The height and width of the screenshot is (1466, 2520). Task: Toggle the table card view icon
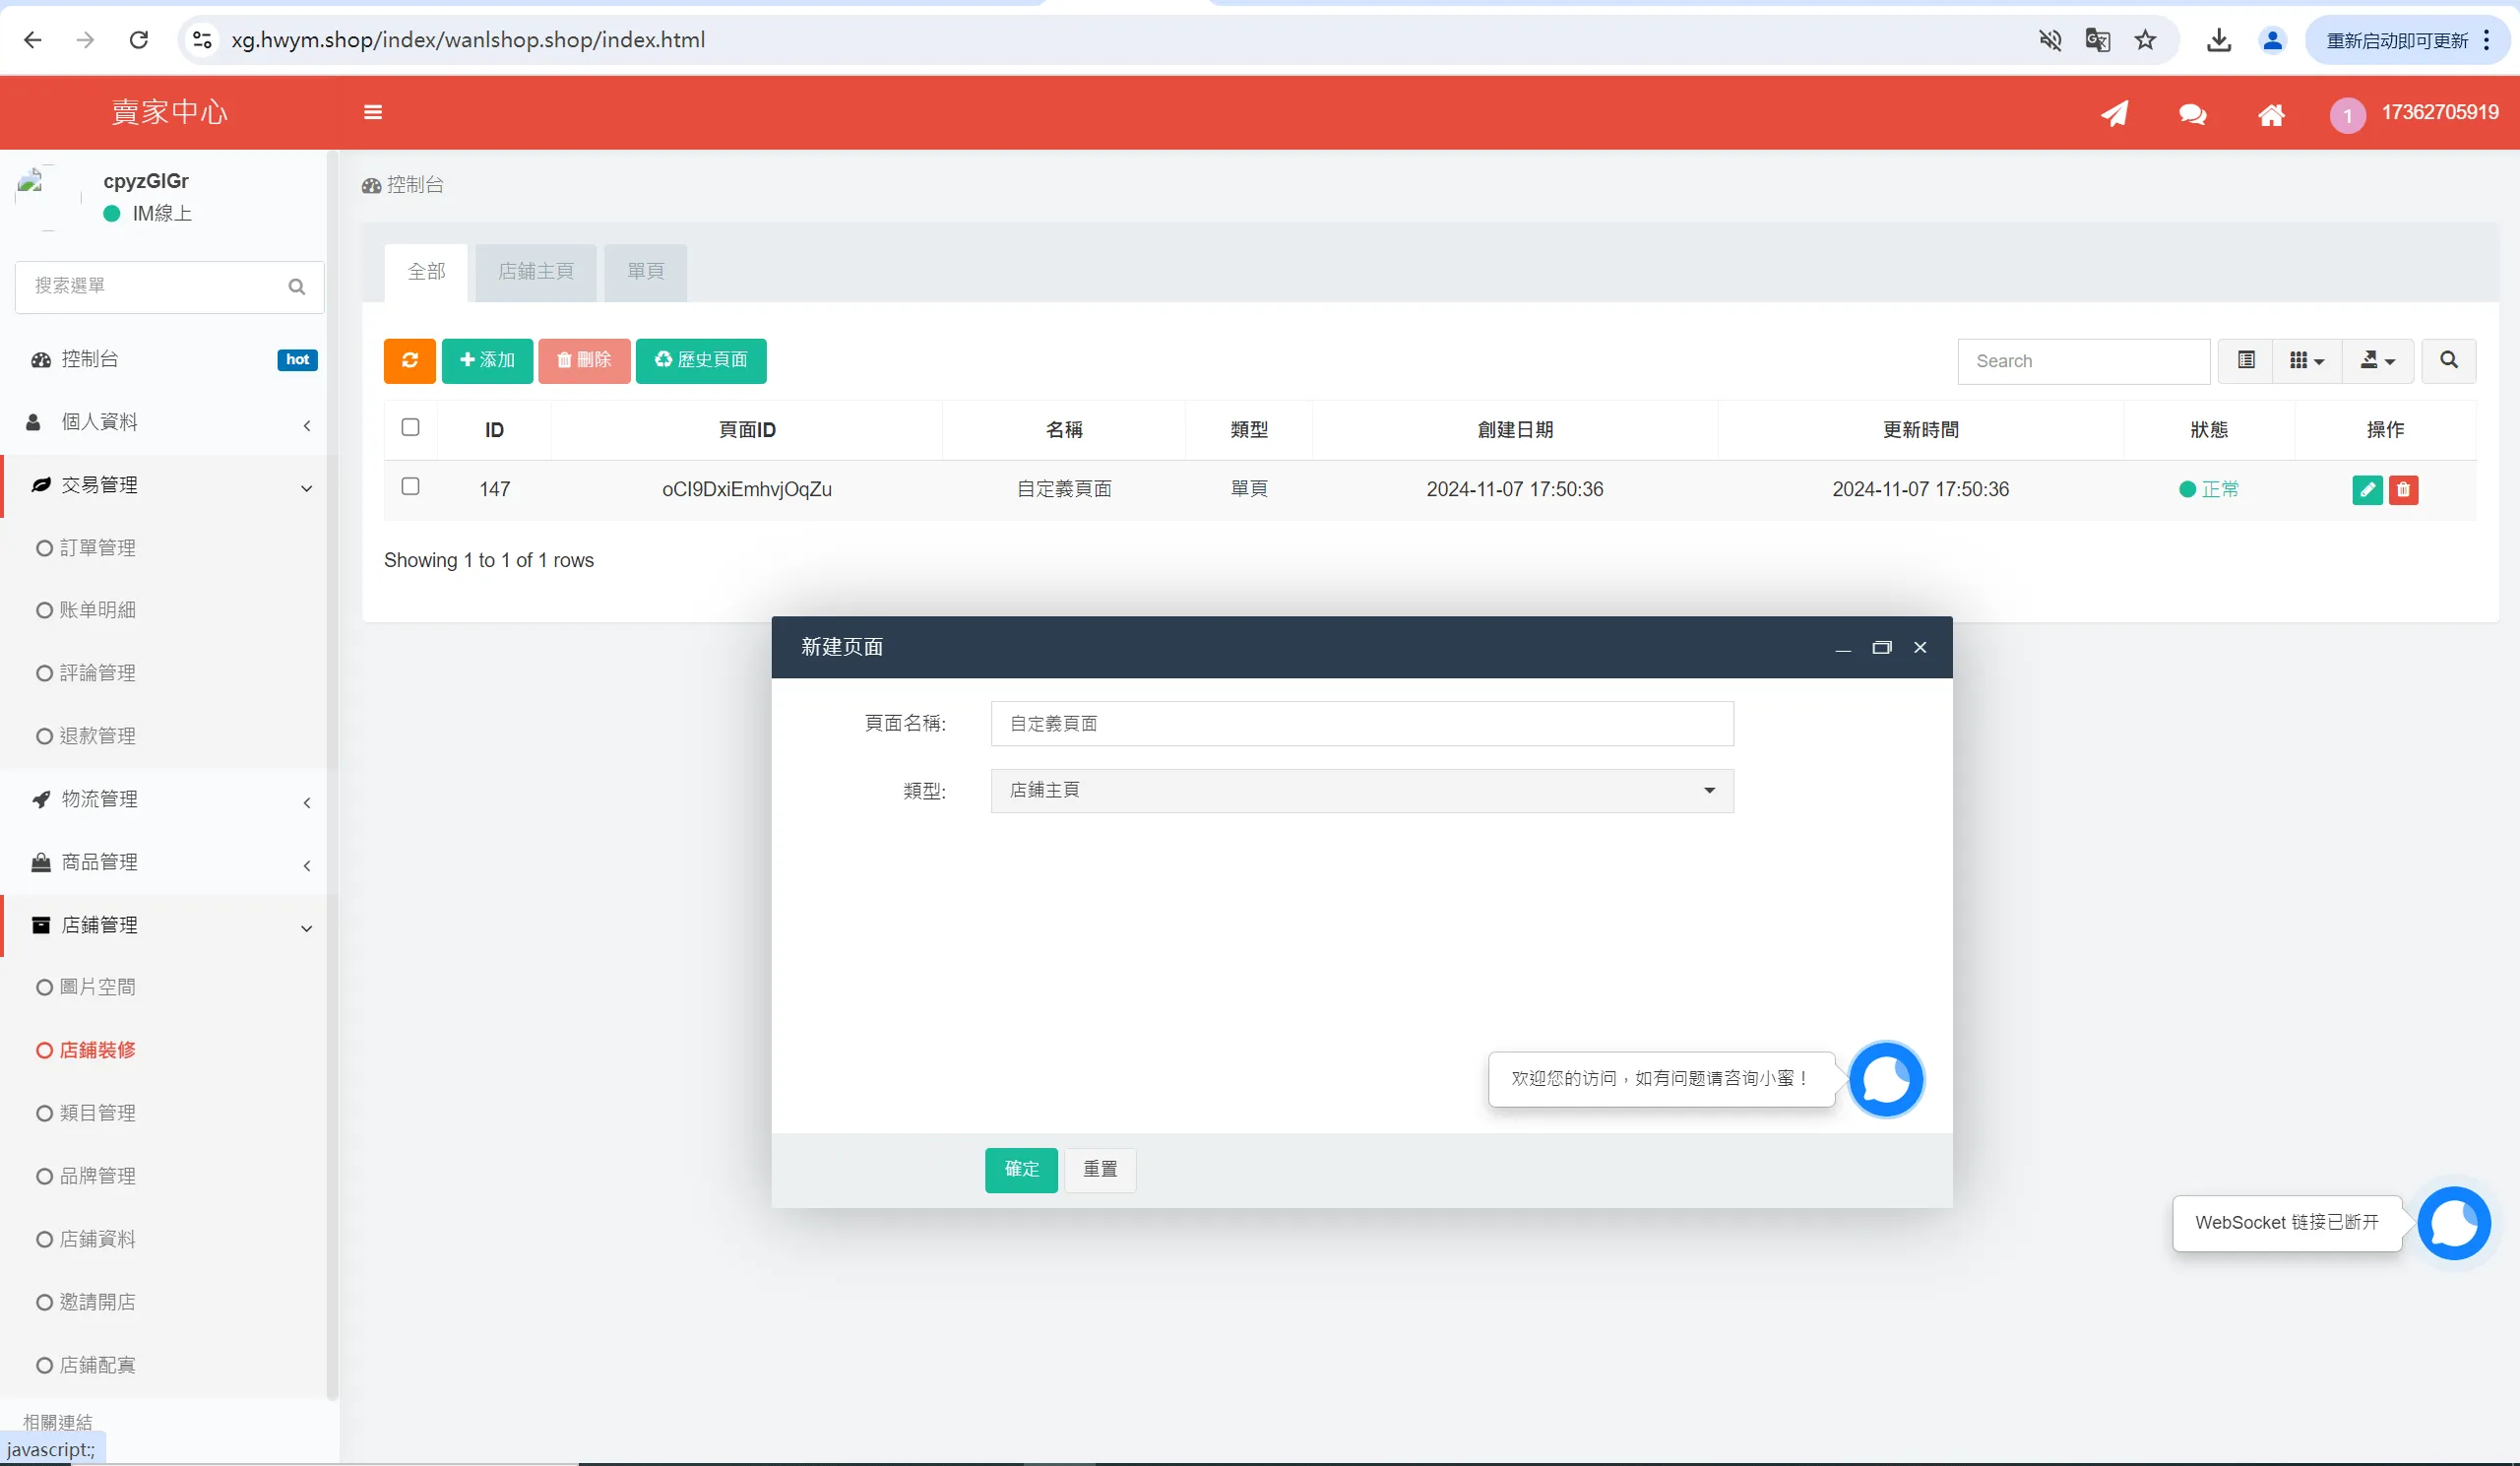tap(2246, 360)
